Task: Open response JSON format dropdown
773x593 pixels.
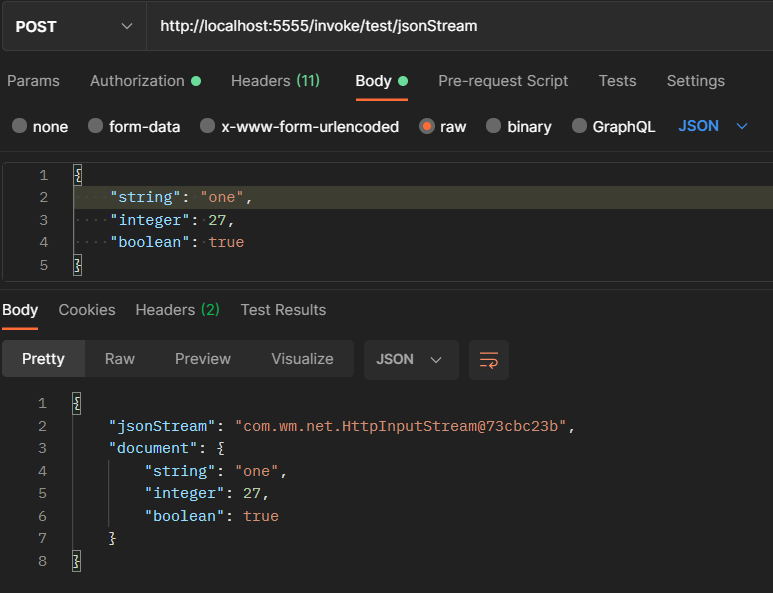Action: click(411, 360)
